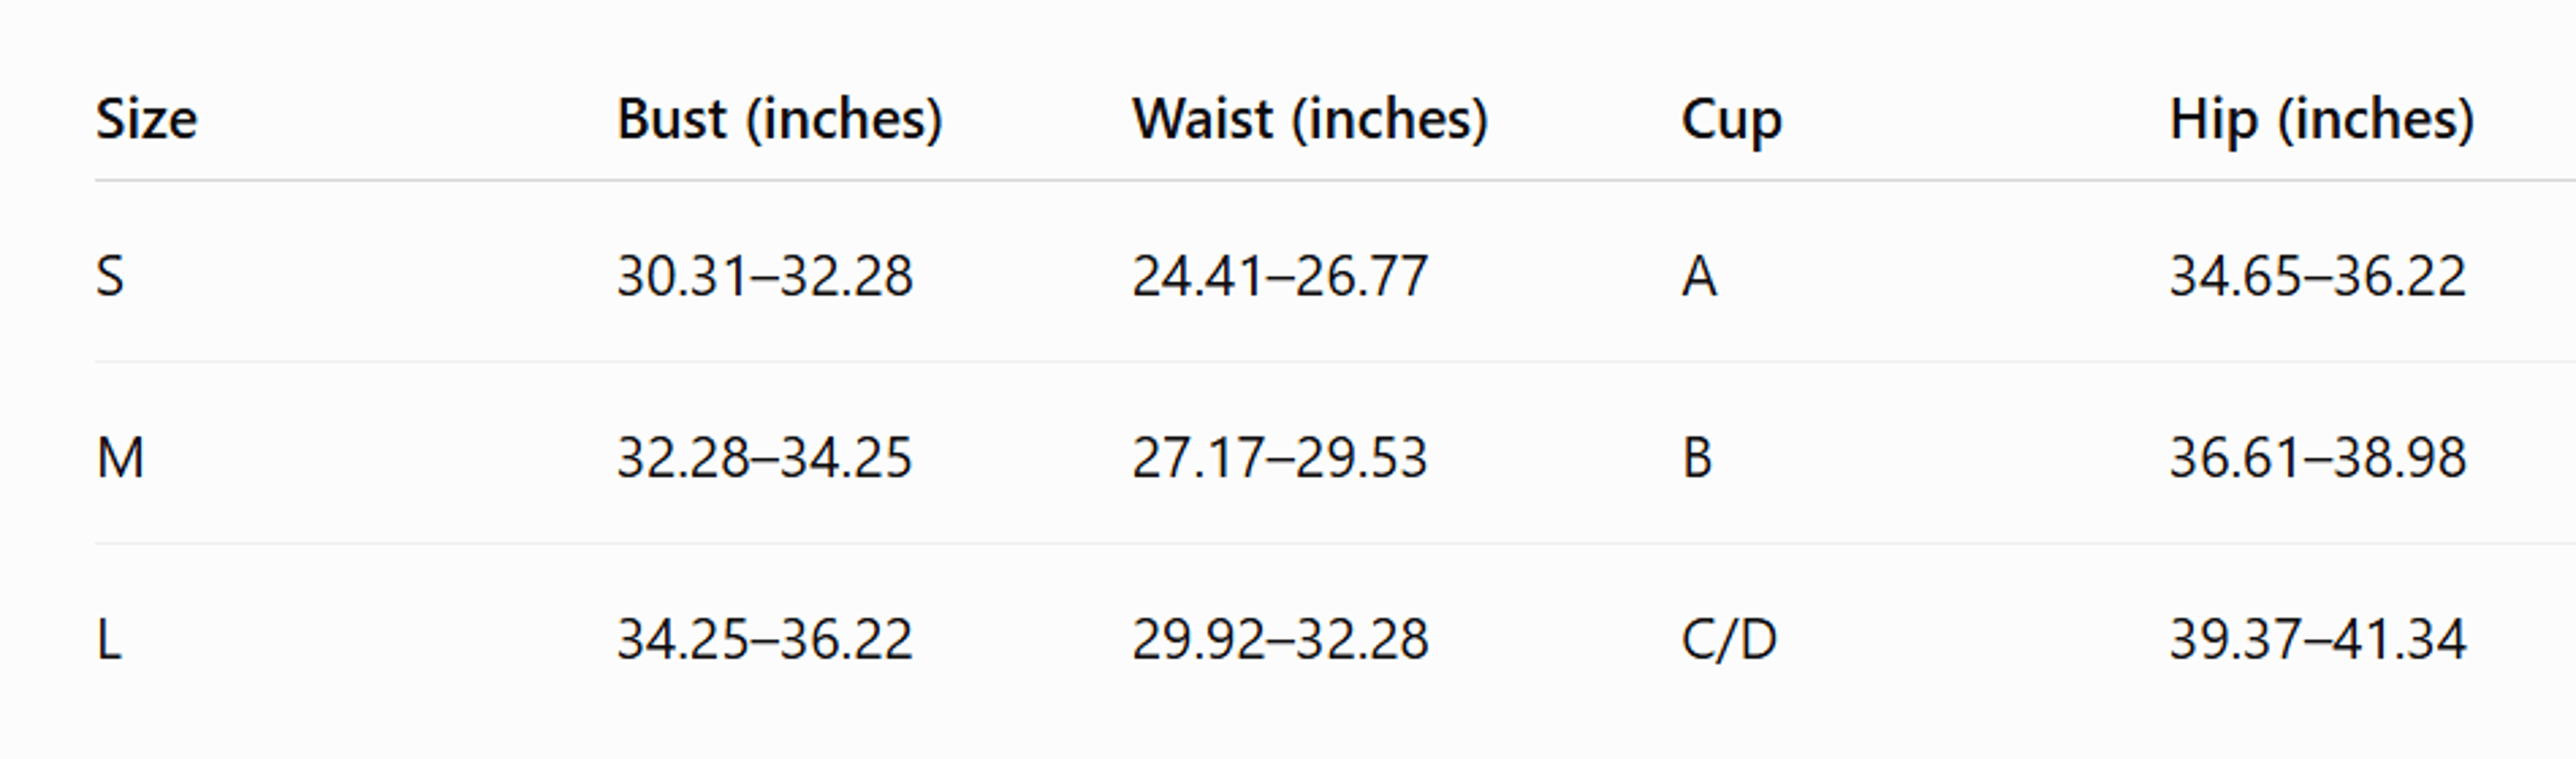Click hip value 39.37–41.34
Screen dimensions: 2576x759
2317,639
